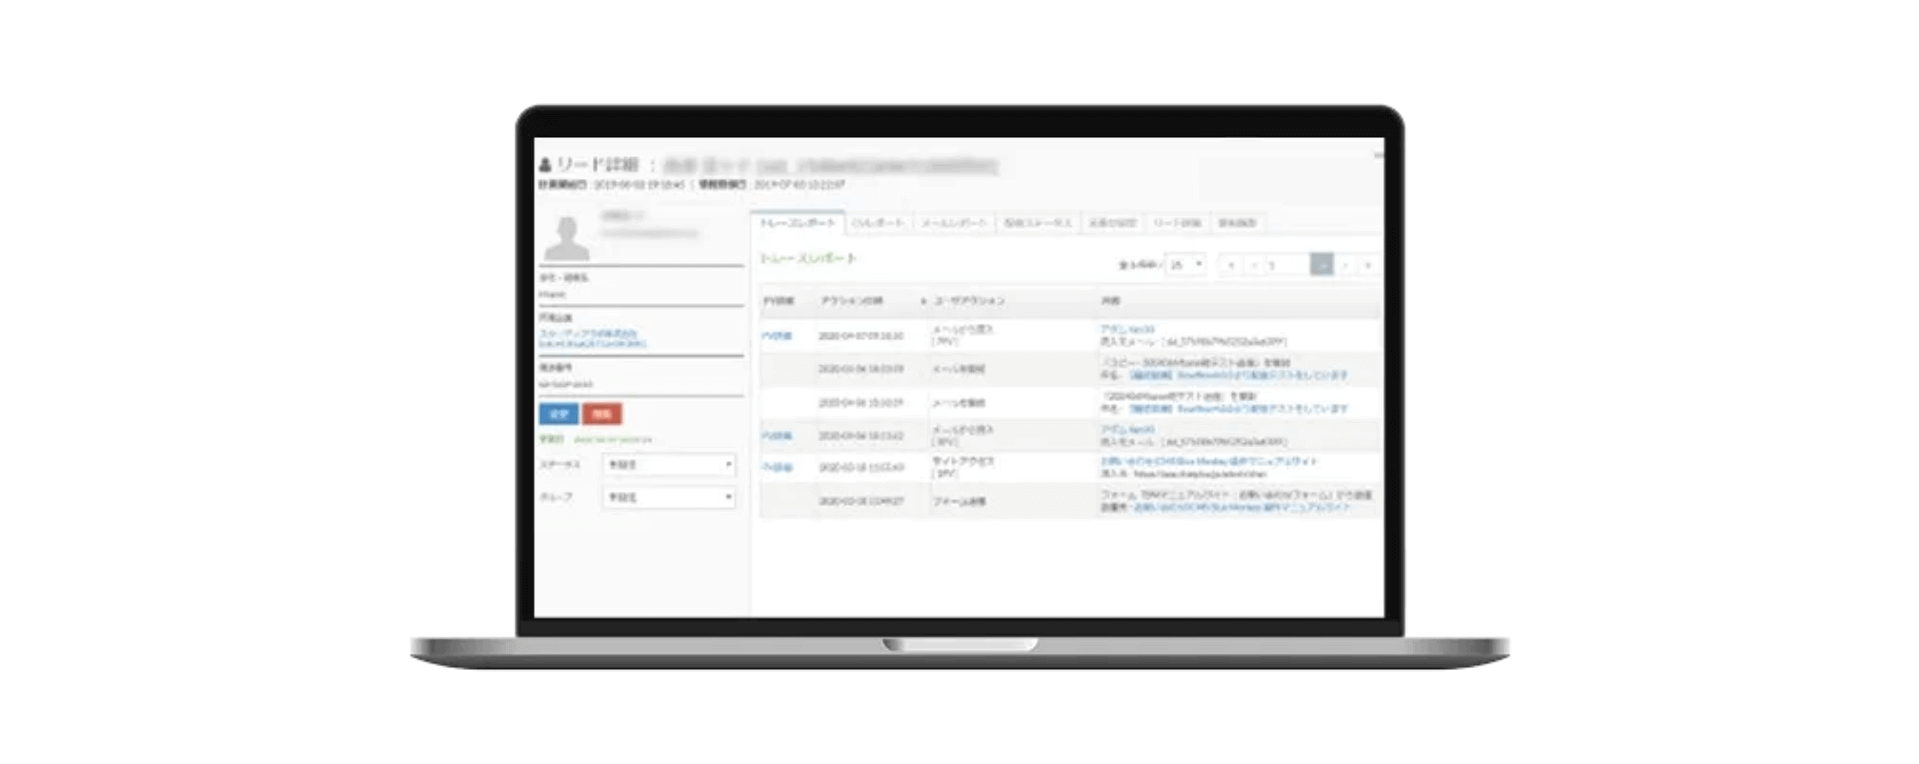Open PV詳細 link in first table row
This screenshot has width=1919, height=764.
pyautogui.click(x=777, y=336)
